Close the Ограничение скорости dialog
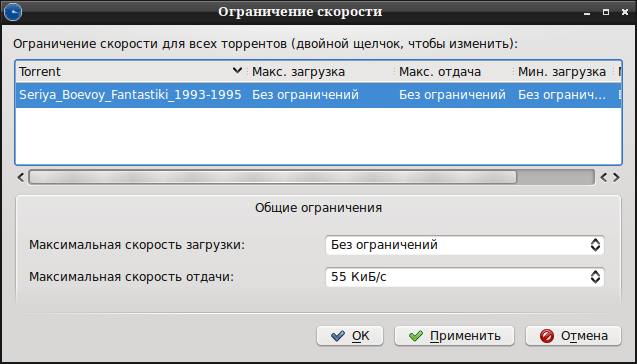The image size is (637, 364). (x=625, y=13)
